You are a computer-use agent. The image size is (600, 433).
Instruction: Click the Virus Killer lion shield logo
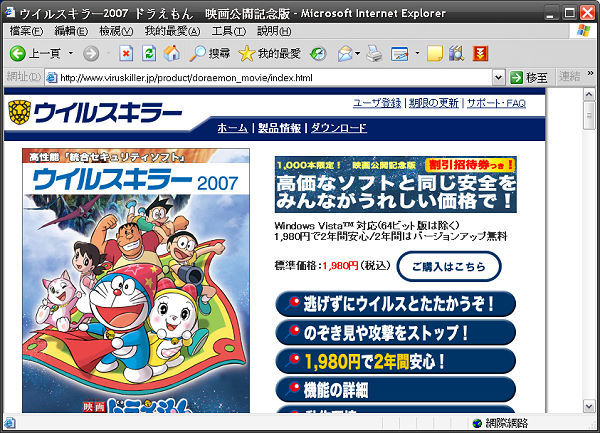click(x=19, y=112)
